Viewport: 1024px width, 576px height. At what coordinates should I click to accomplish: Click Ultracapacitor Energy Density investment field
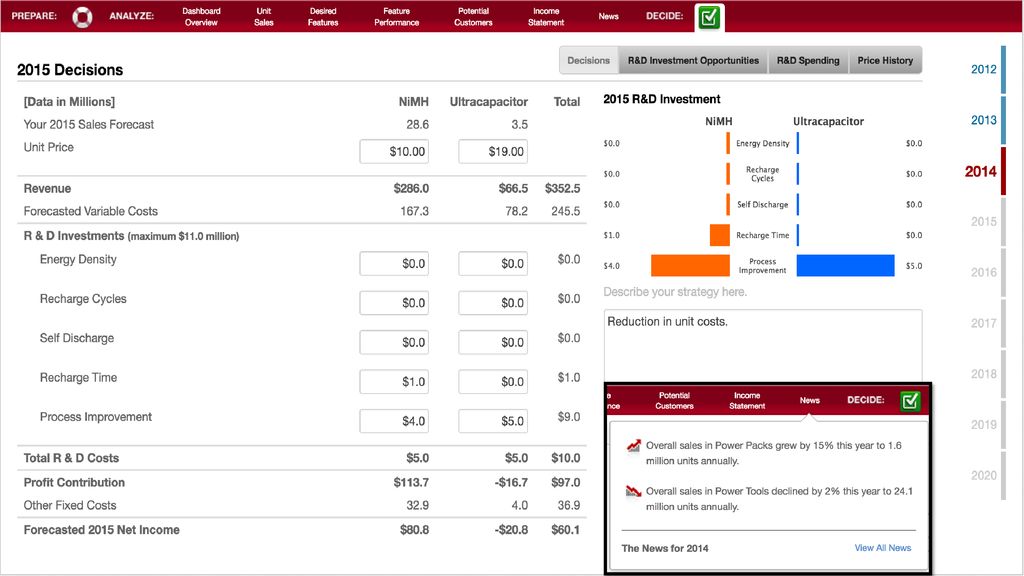493,264
